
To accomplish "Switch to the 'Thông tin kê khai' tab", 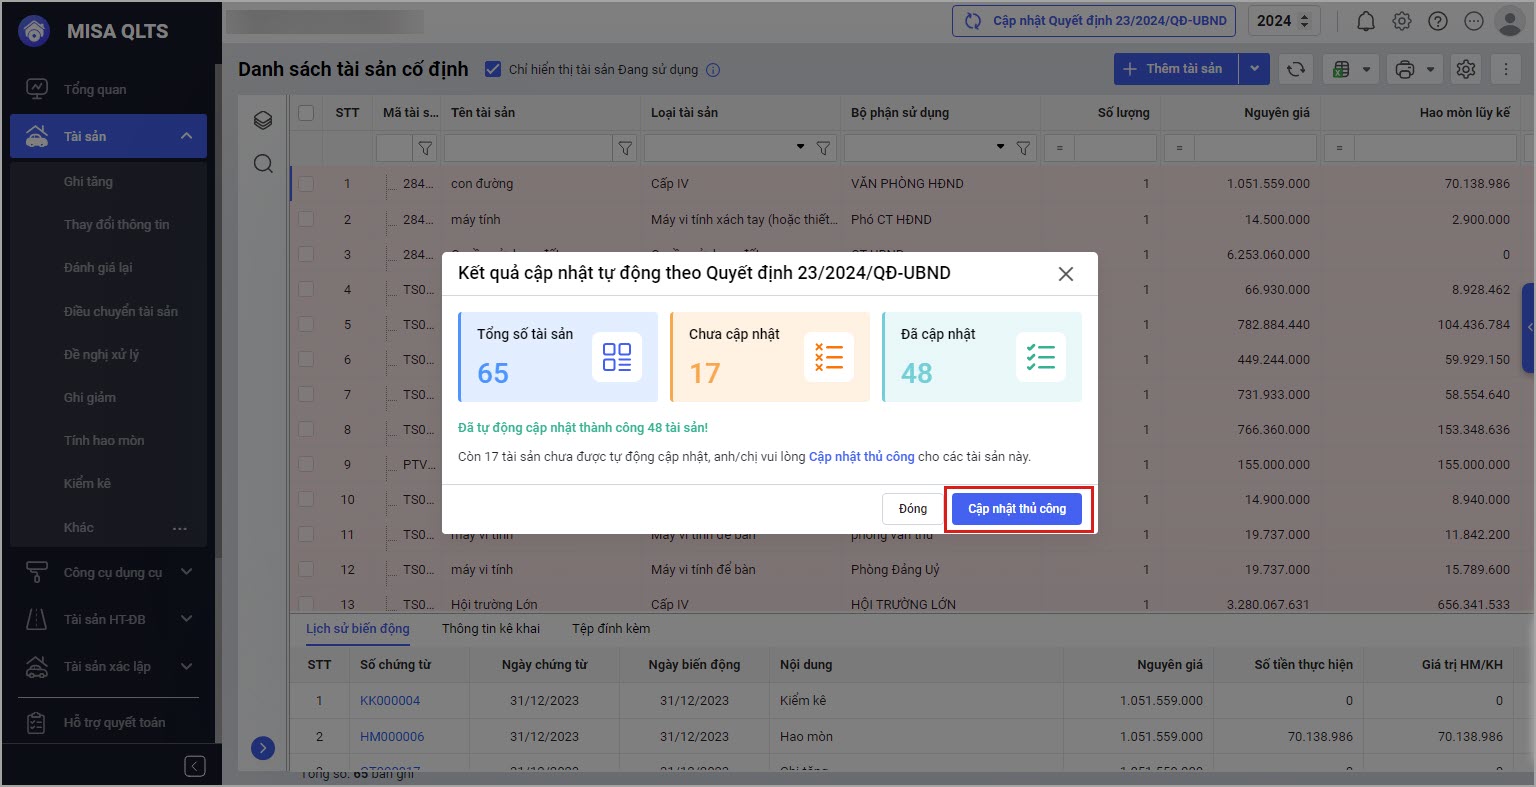I will pyautogui.click(x=490, y=628).
